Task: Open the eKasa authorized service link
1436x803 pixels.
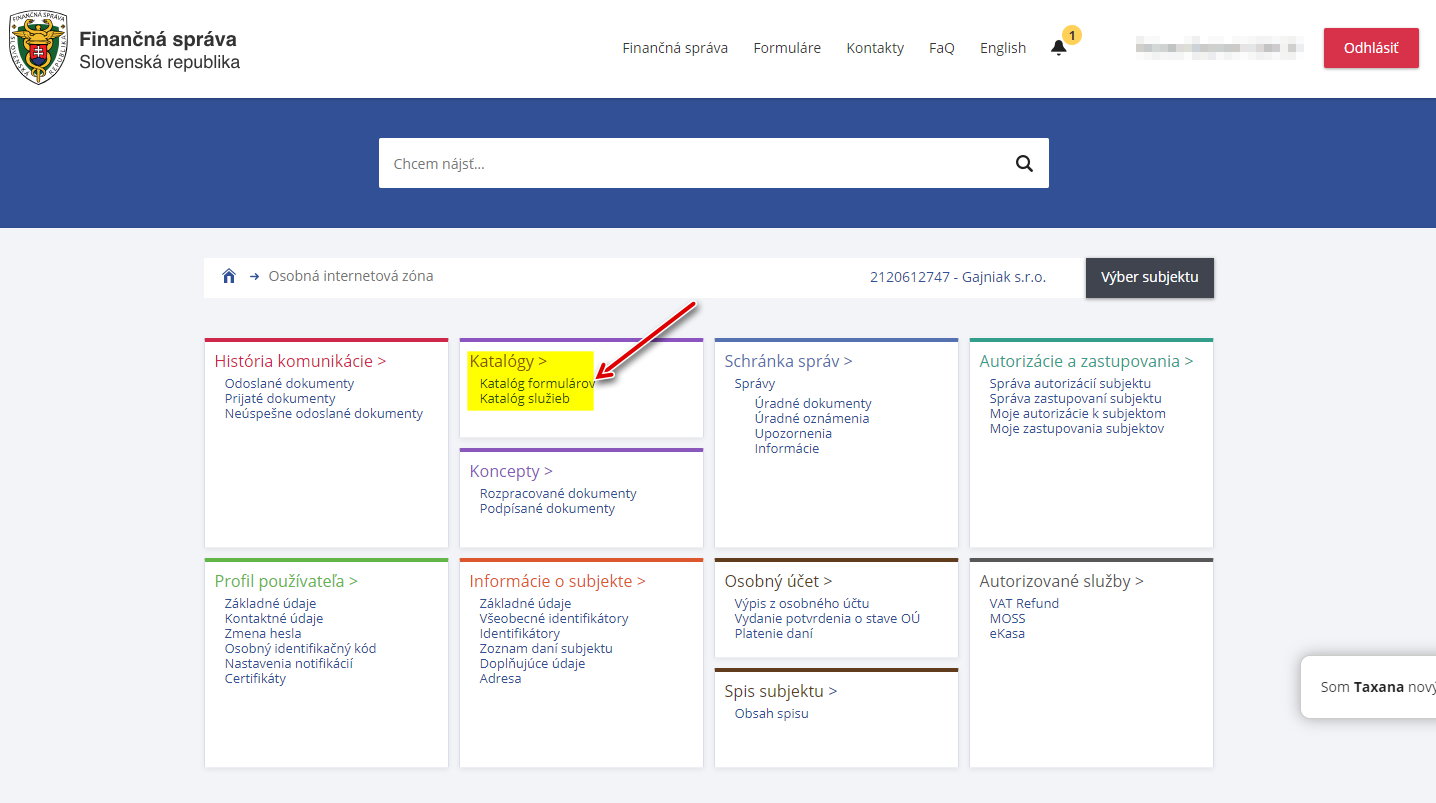Action: point(1006,633)
